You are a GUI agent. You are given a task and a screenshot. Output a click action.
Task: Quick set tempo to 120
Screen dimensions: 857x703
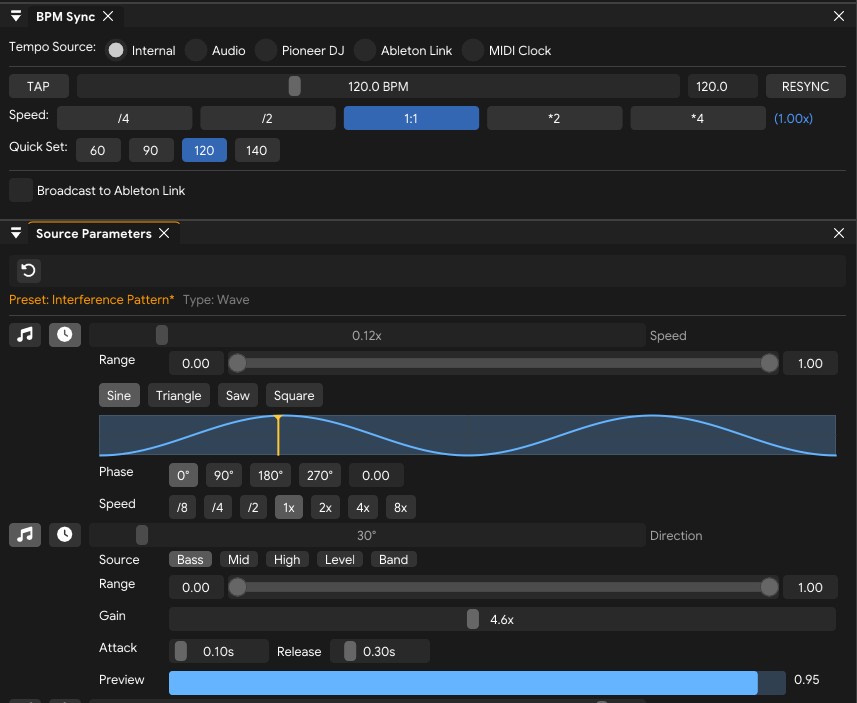[204, 150]
